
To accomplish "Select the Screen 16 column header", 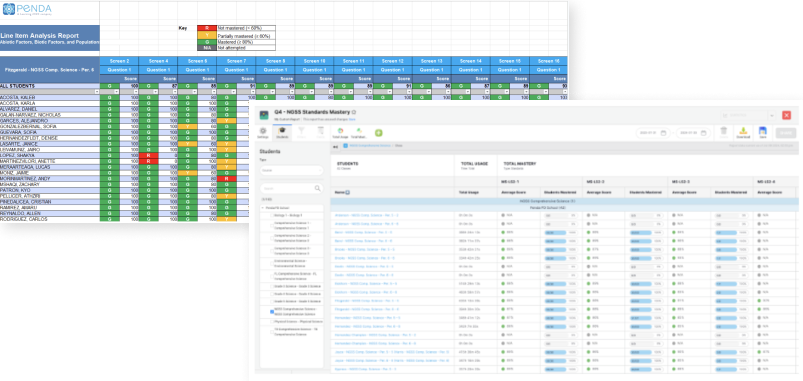I will click(548, 61).
